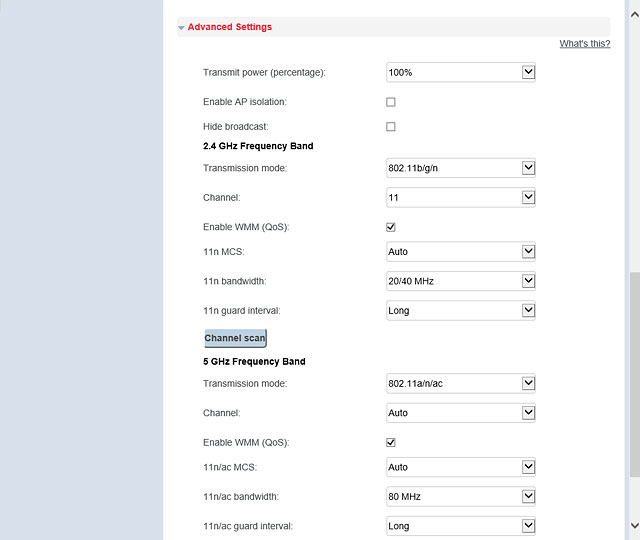Open the 11n/ac MCS dropdown
Screen dimensions: 640x540
point(460,467)
